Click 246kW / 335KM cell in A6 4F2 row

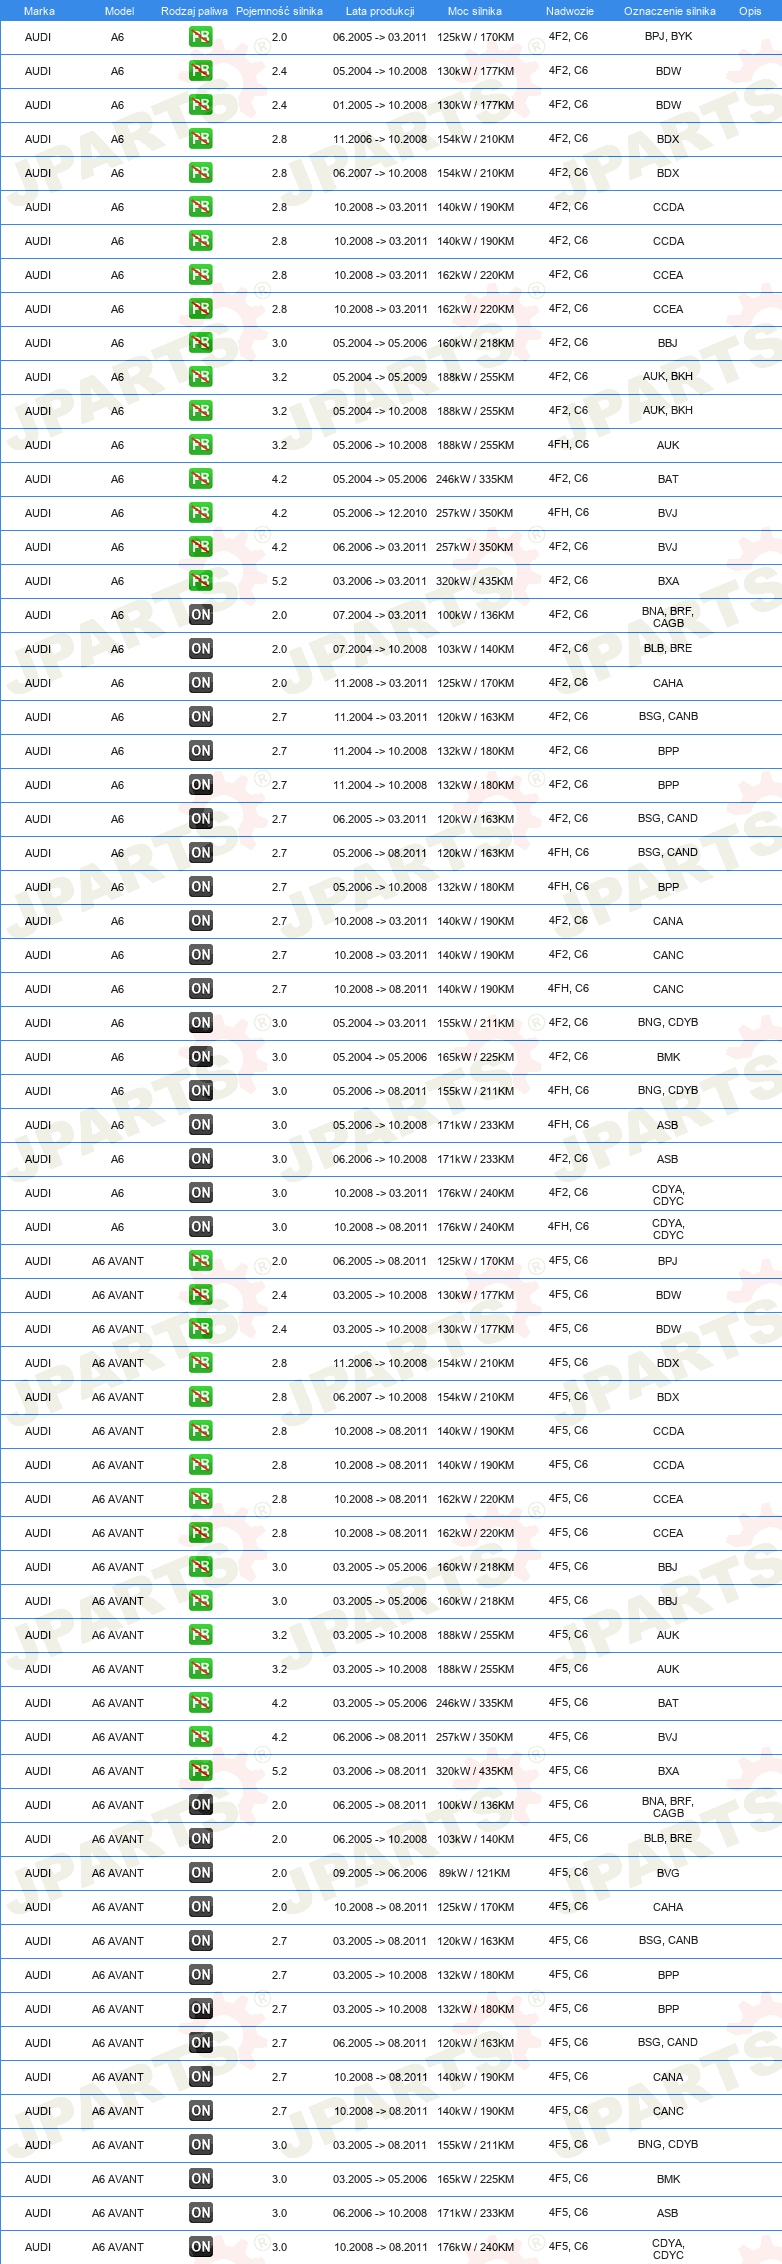click(x=475, y=479)
